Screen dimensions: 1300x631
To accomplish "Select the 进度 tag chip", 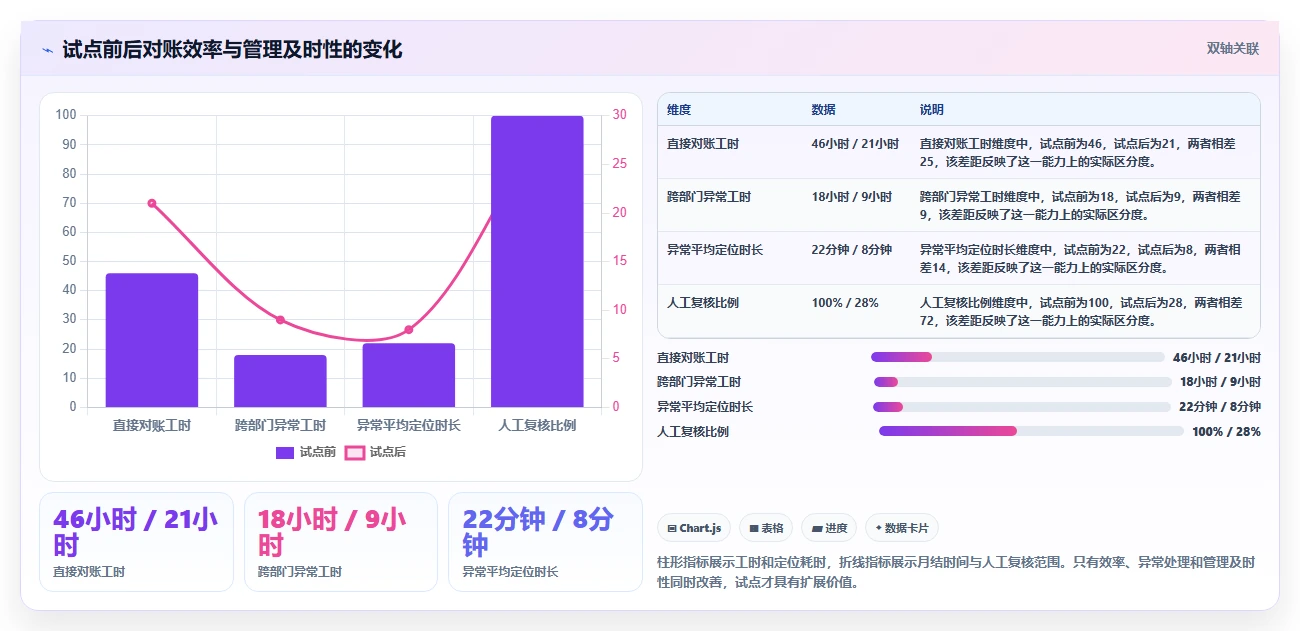I will point(829,528).
